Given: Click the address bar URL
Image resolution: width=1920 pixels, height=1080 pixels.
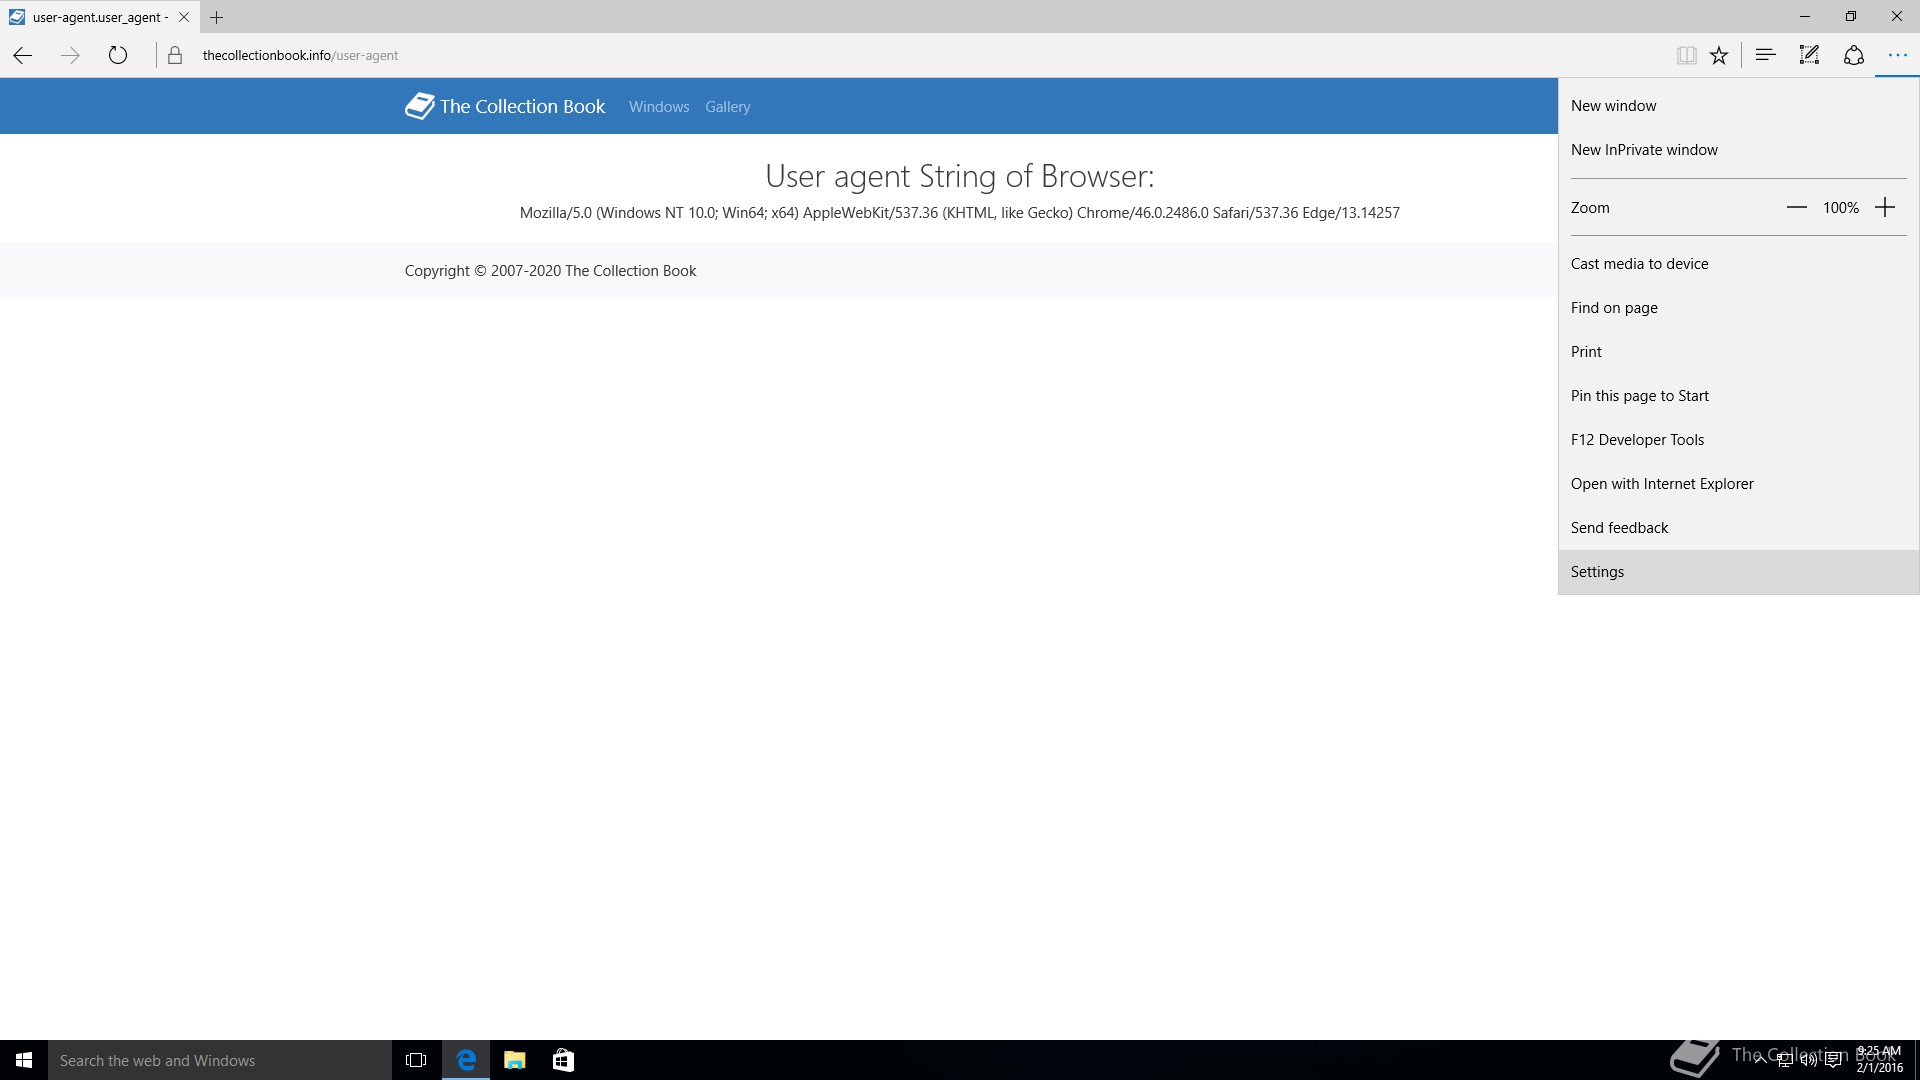Looking at the screenshot, I should [300, 56].
